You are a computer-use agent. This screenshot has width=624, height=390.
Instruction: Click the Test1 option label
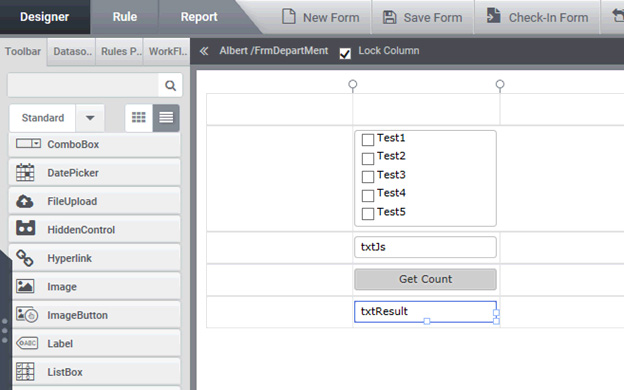coord(391,138)
